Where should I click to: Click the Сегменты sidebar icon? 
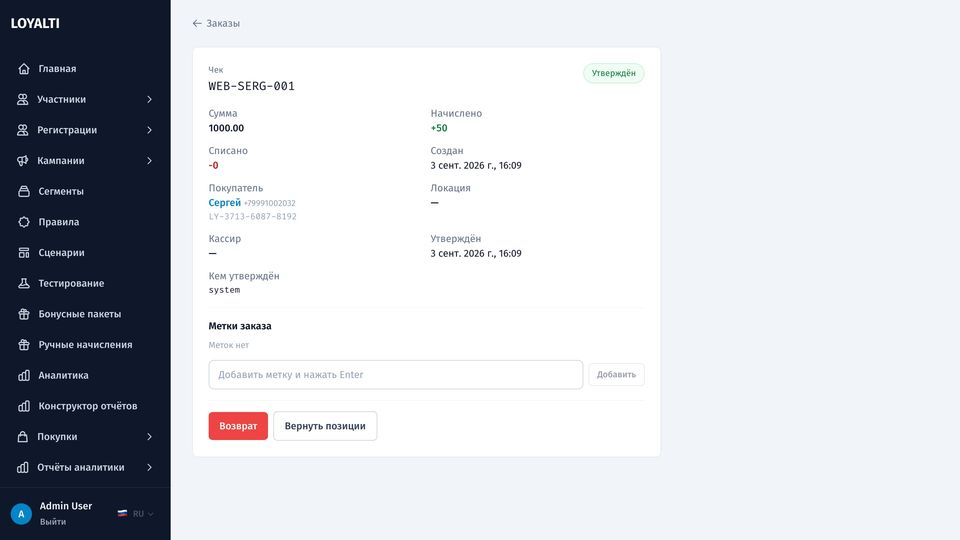(x=24, y=191)
